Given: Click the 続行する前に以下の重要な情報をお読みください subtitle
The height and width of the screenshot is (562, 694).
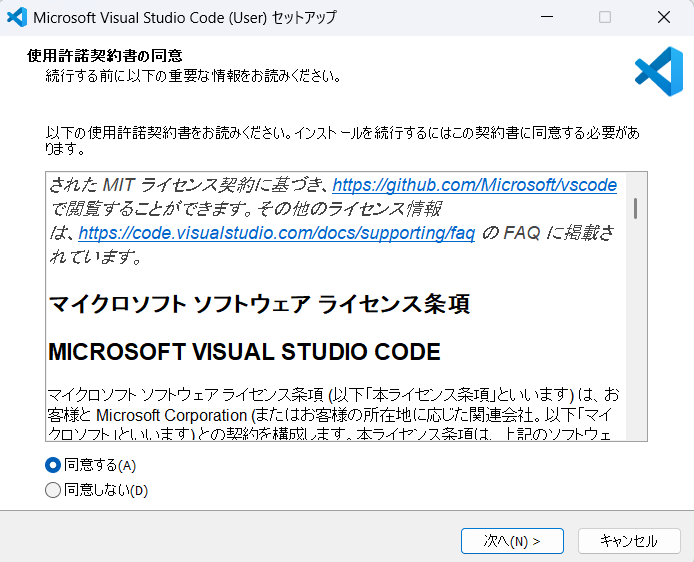Looking at the screenshot, I should pos(193,76).
